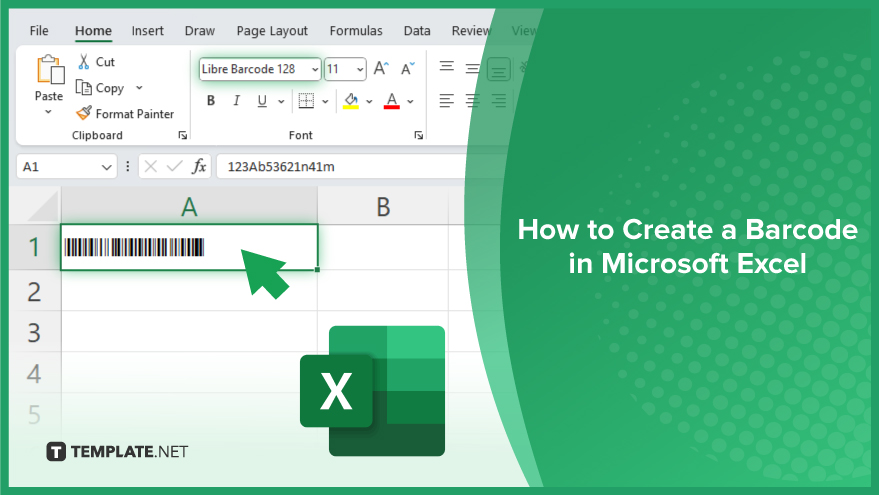Select barcode cell A1
The width and height of the screenshot is (879, 495).
pos(189,247)
